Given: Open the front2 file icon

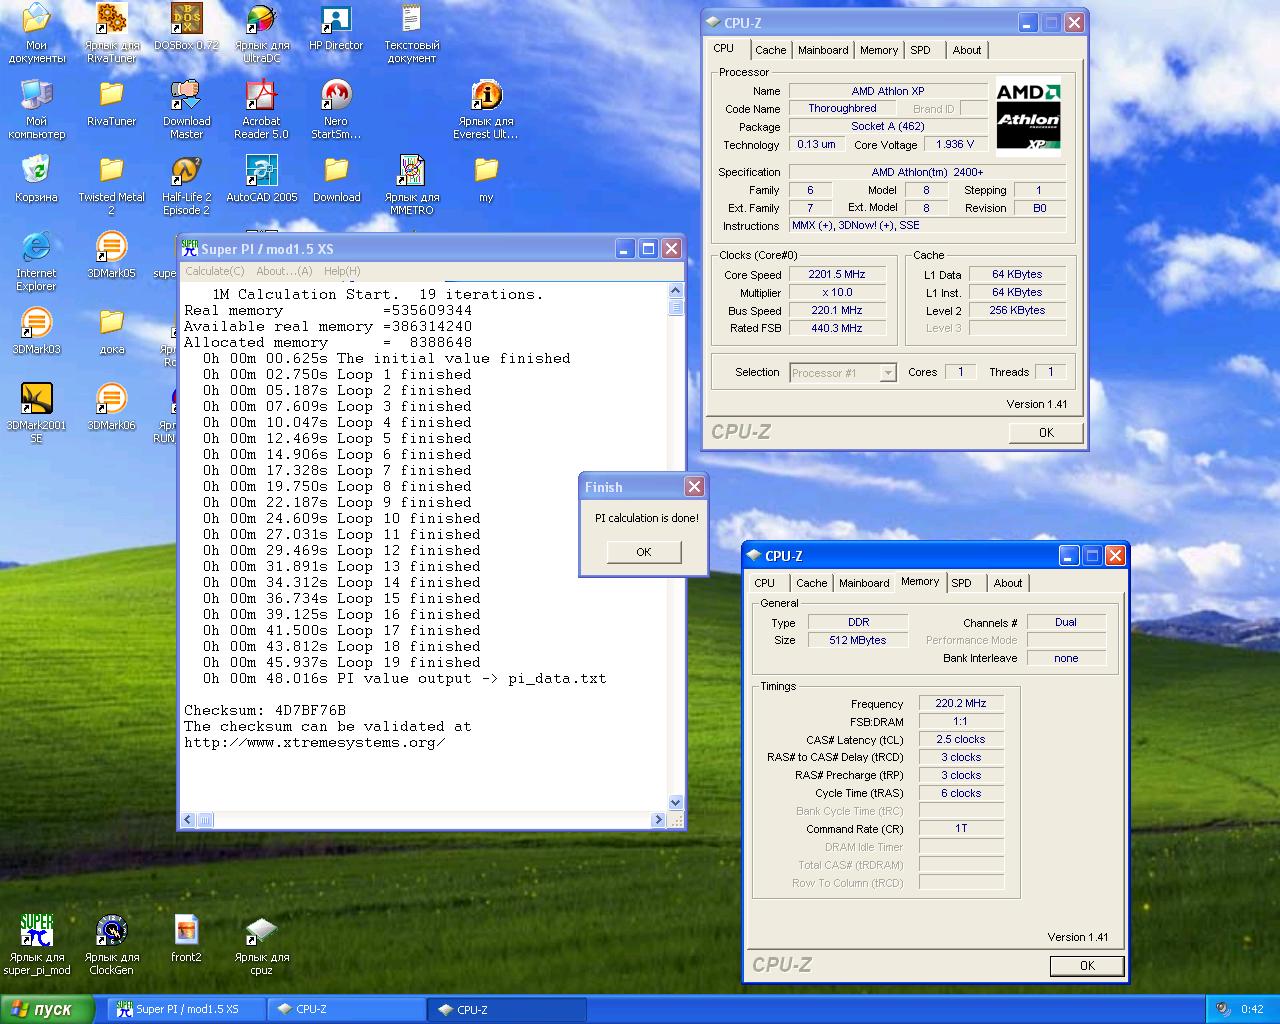Looking at the screenshot, I should pos(186,930).
